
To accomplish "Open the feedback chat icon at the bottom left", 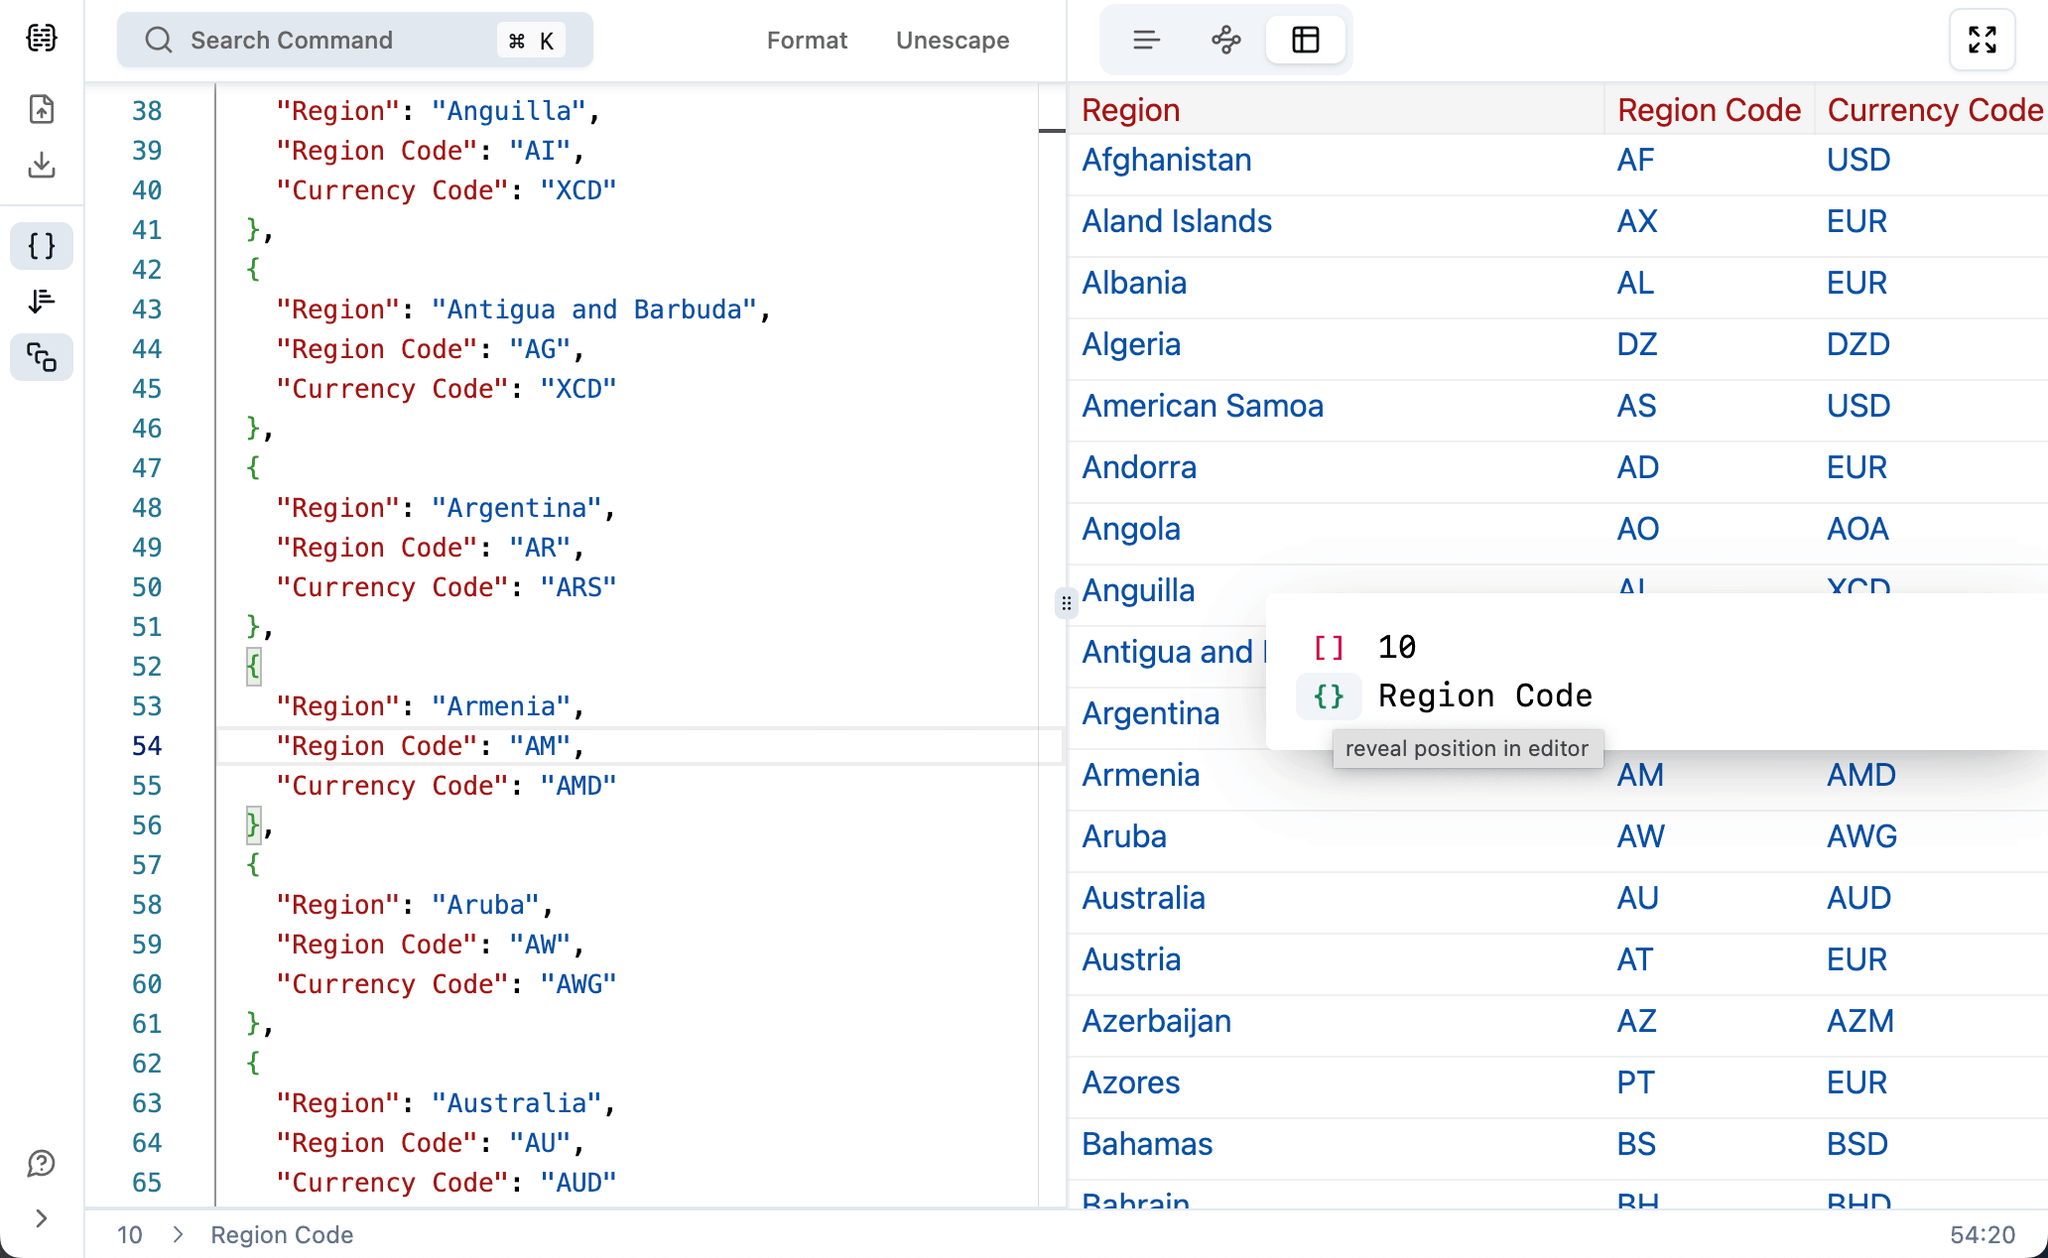I will pyautogui.click(x=41, y=1163).
